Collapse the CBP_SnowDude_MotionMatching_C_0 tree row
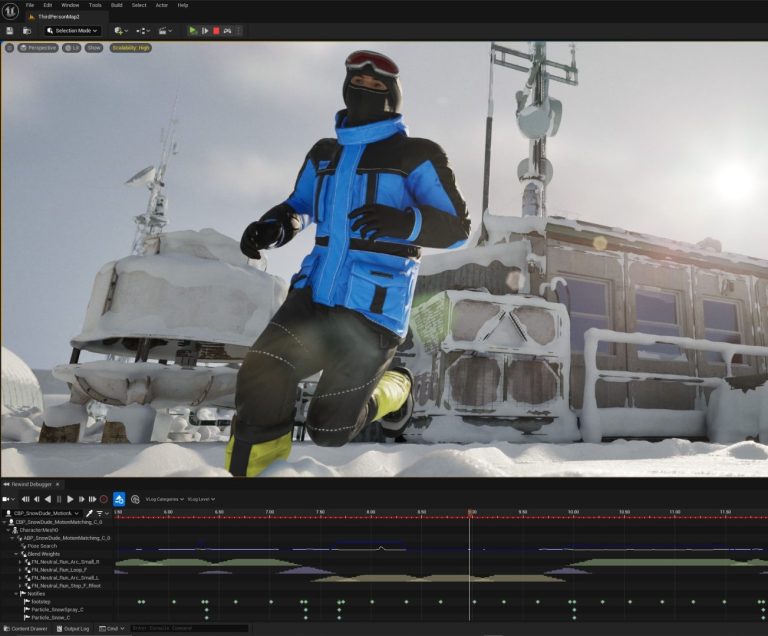This screenshot has height=636, width=768. pyautogui.click(x=5, y=522)
